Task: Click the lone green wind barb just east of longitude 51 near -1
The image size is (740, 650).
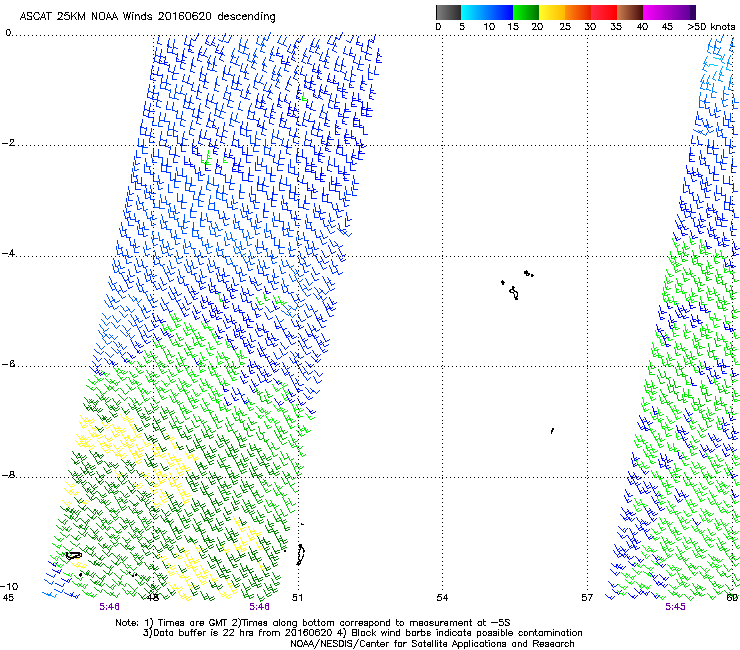Action: [x=304, y=98]
